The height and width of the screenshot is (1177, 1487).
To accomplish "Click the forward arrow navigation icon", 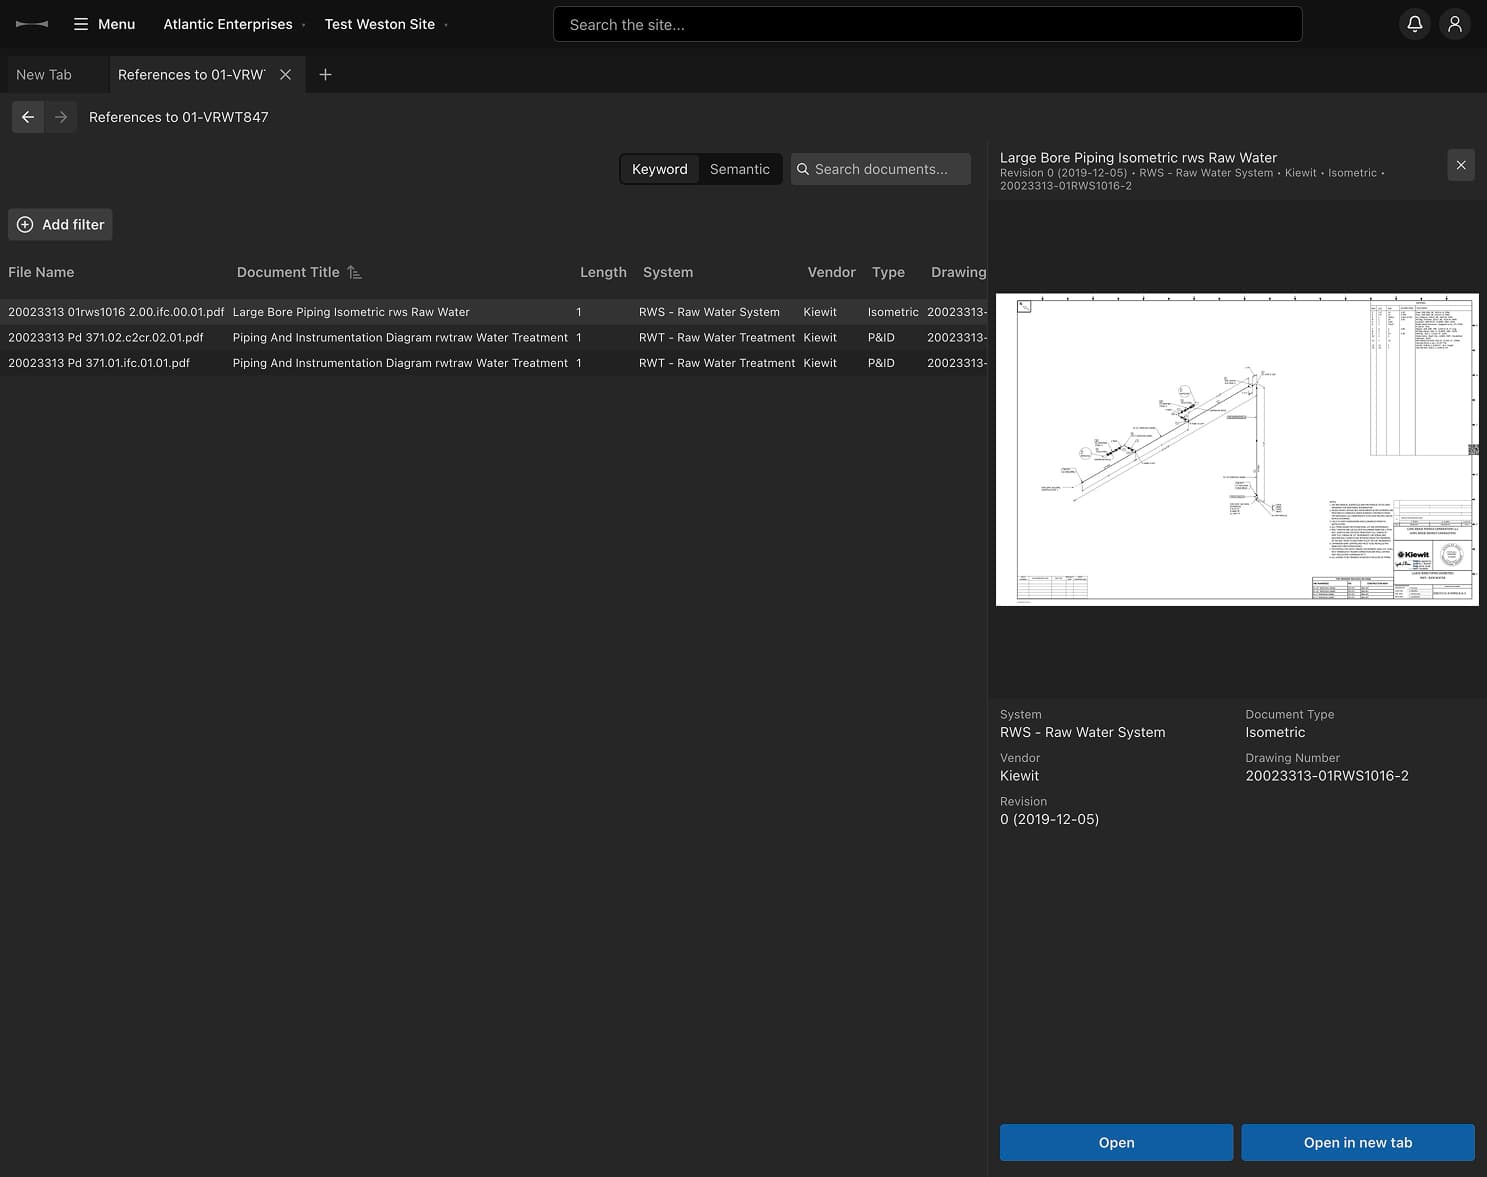I will click(61, 117).
